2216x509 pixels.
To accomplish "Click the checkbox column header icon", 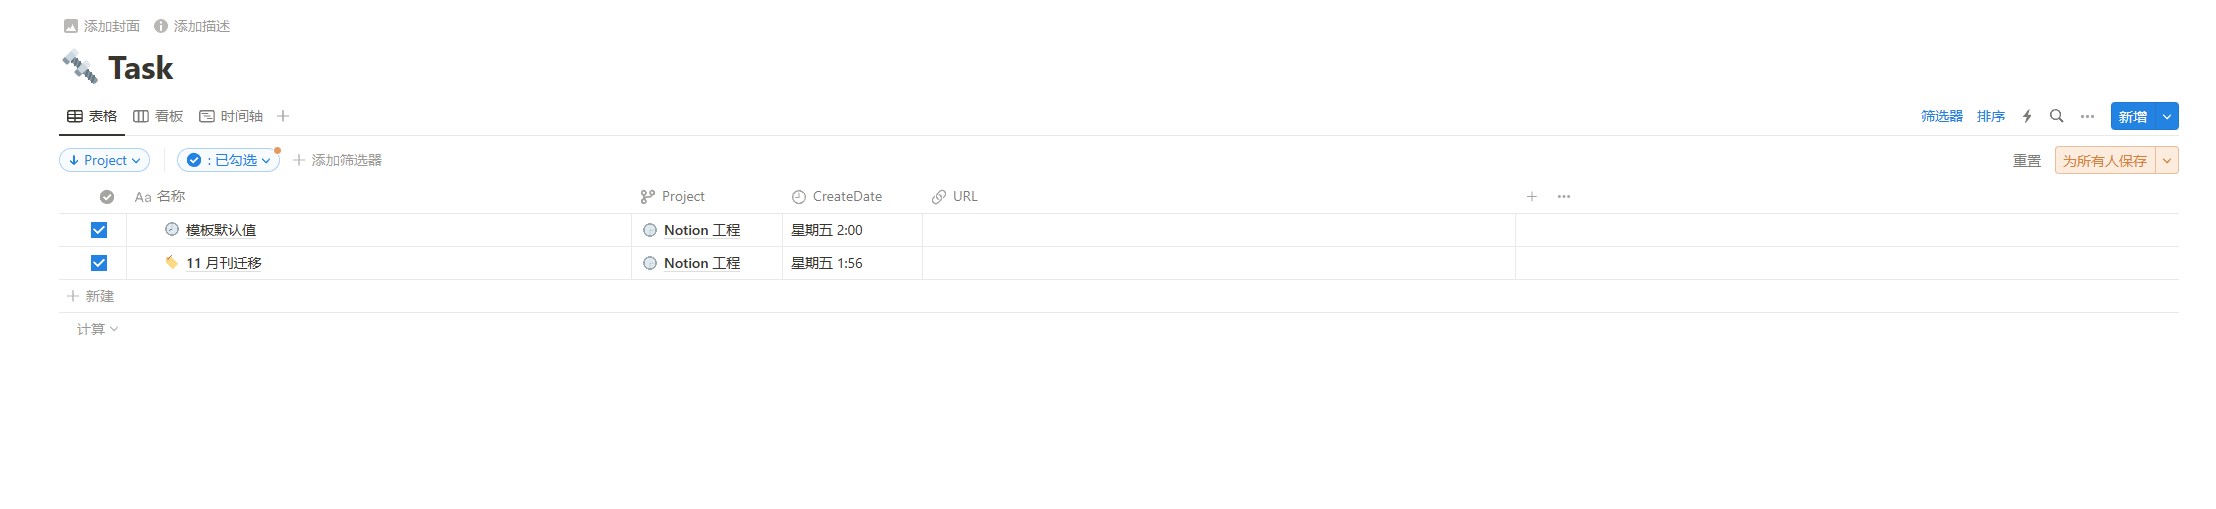I will pyautogui.click(x=107, y=197).
